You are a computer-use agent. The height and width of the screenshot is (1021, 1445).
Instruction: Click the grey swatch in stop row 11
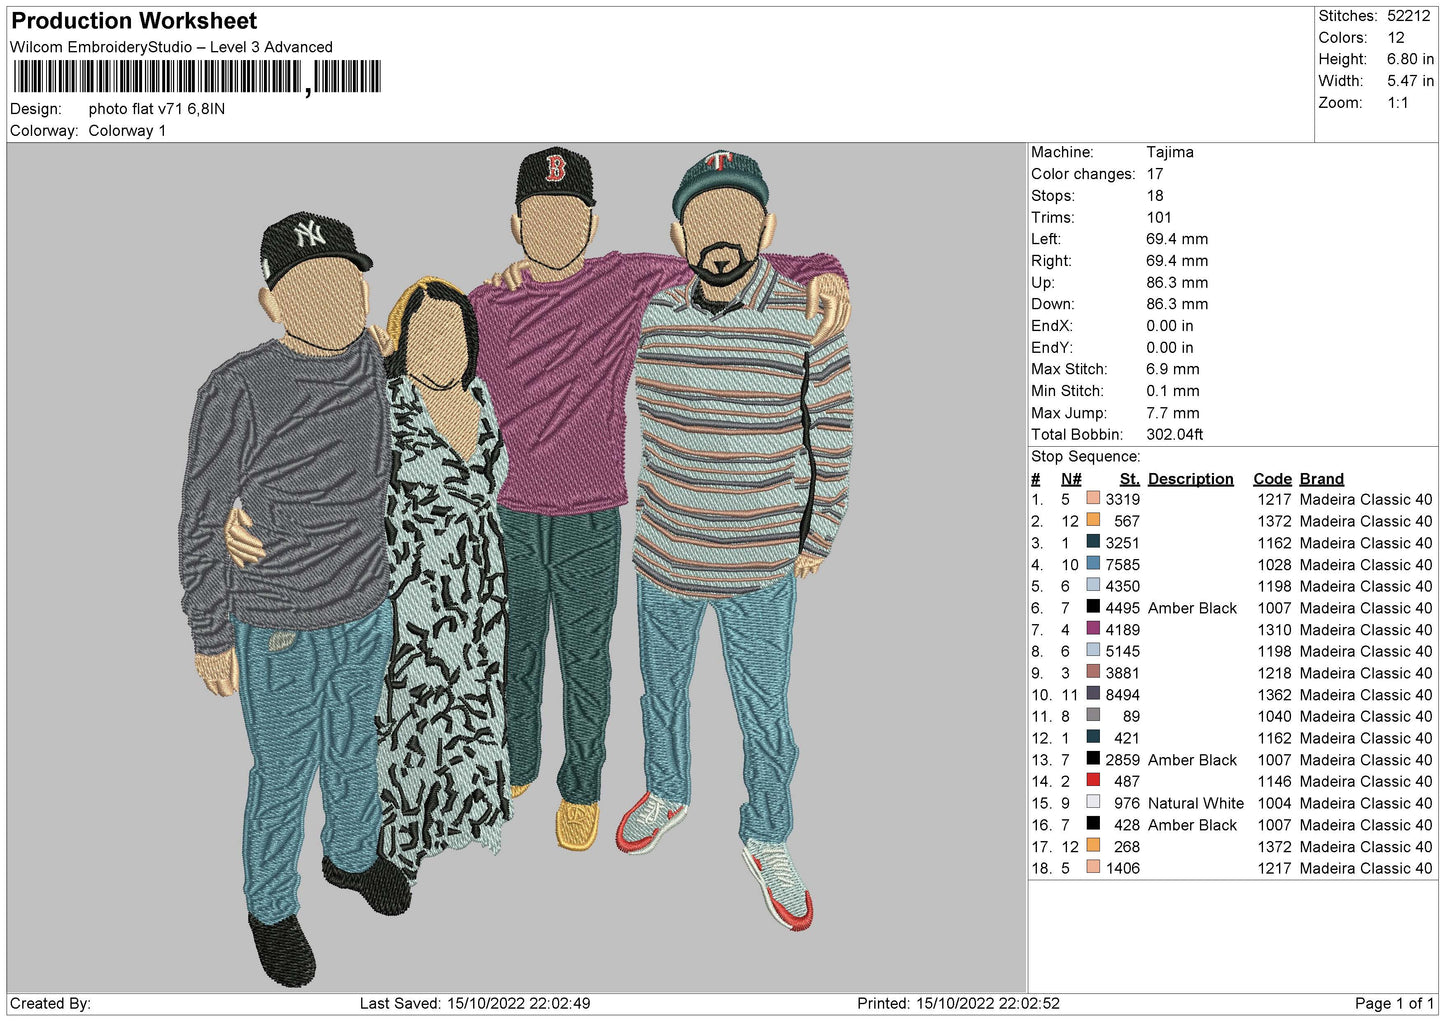1093,716
